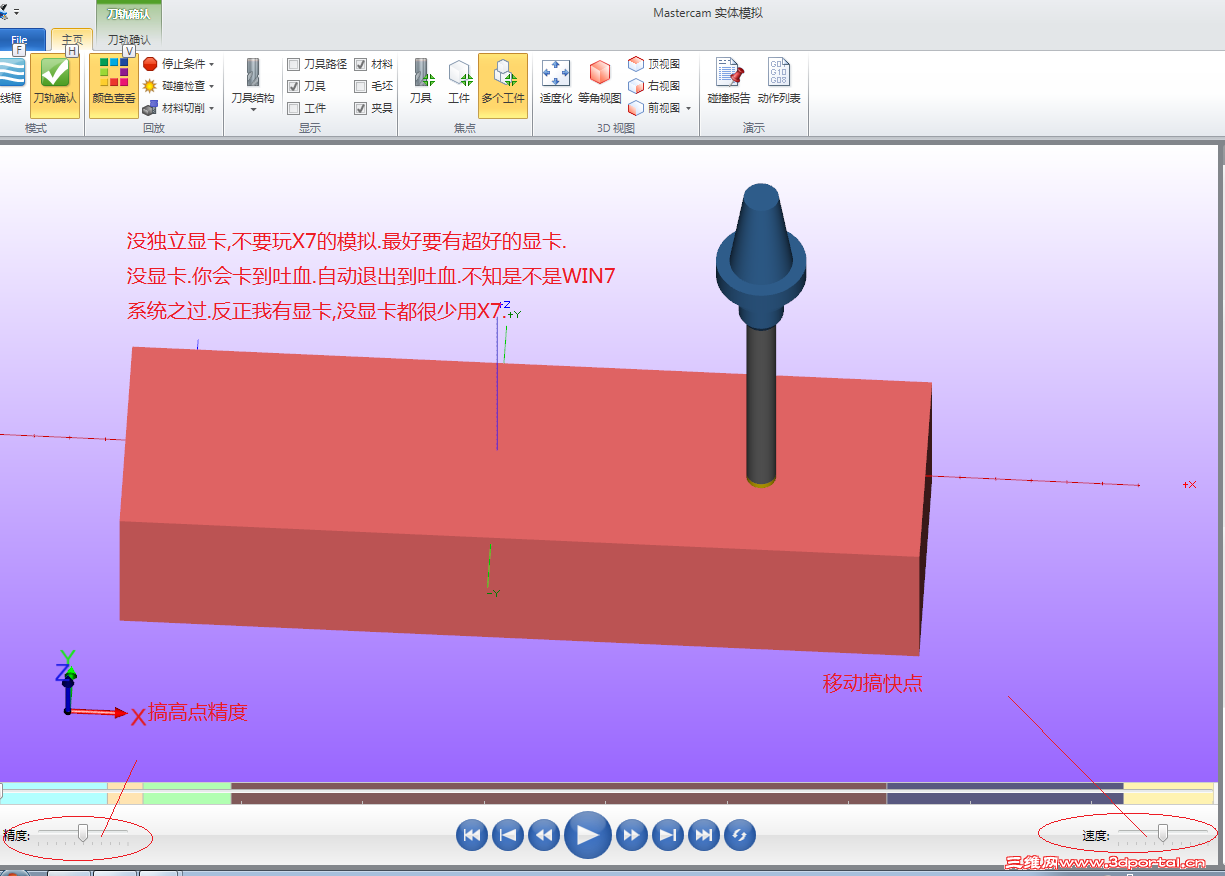1225x876 pixels.
Task: Open 碰撞报告 collision report
Action: pyautogui.click(x=729, y=82)
